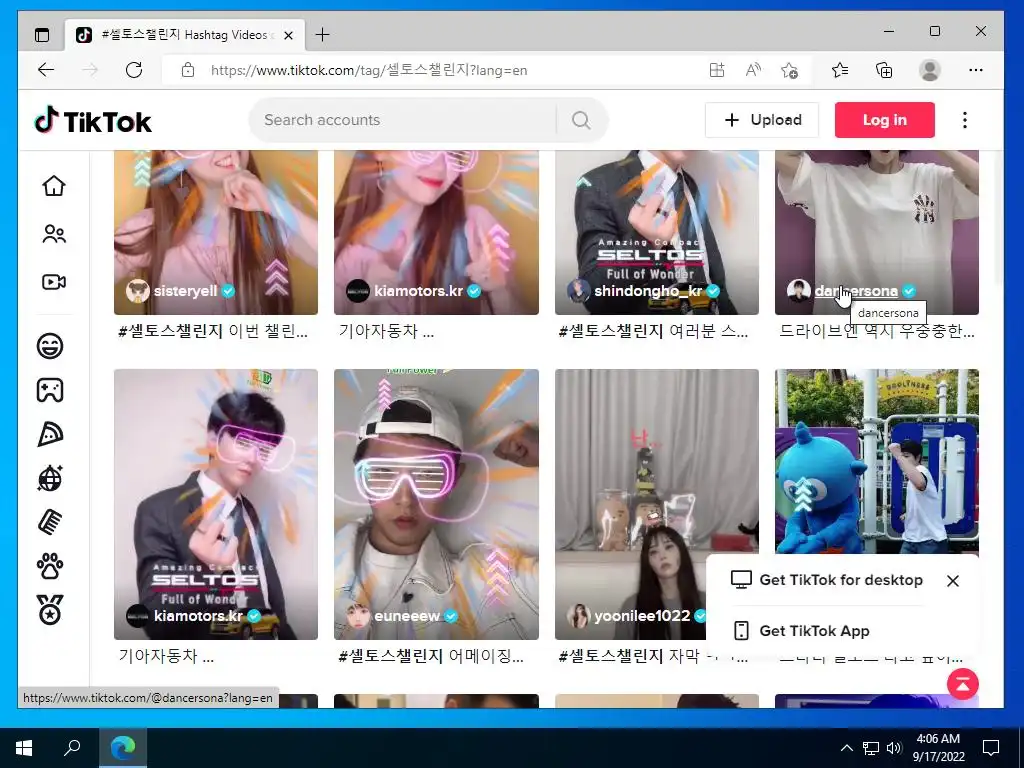Open the LIVE video camera icon

pos(54,282)
